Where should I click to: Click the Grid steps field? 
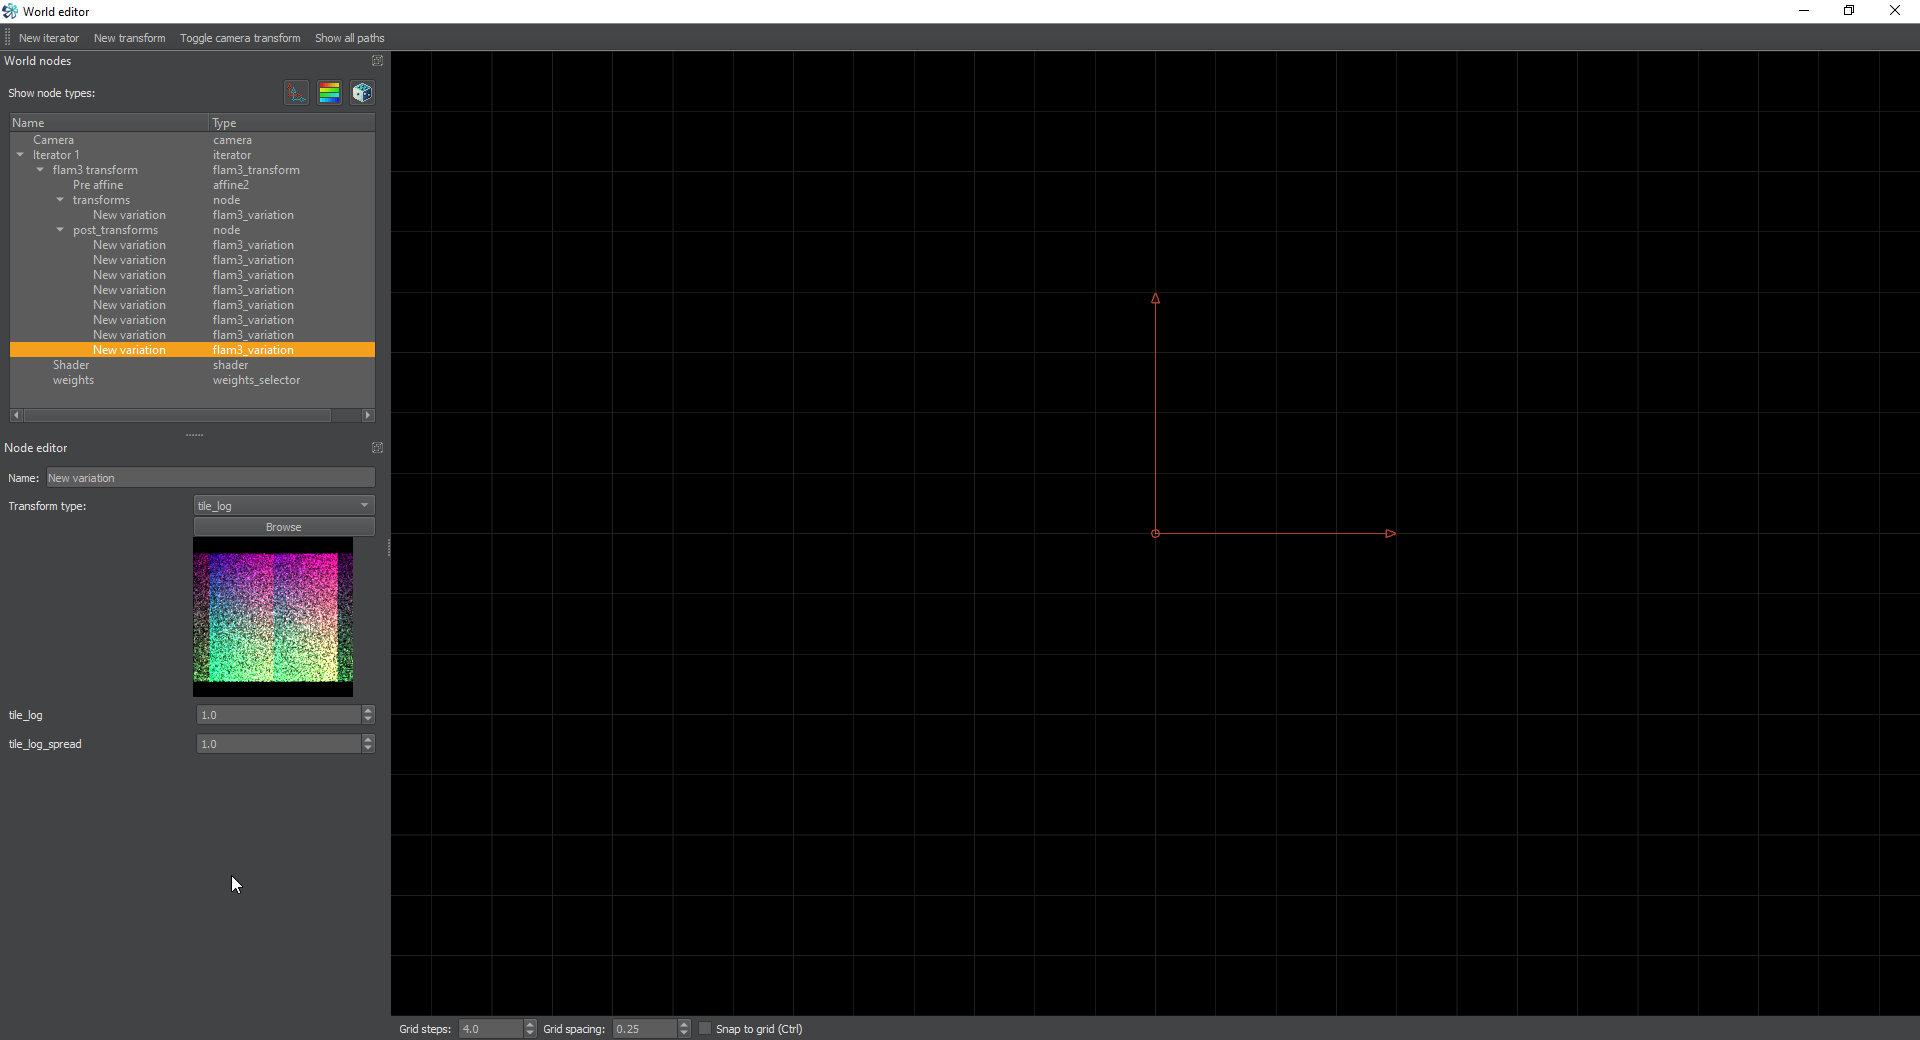[491, 1029]
